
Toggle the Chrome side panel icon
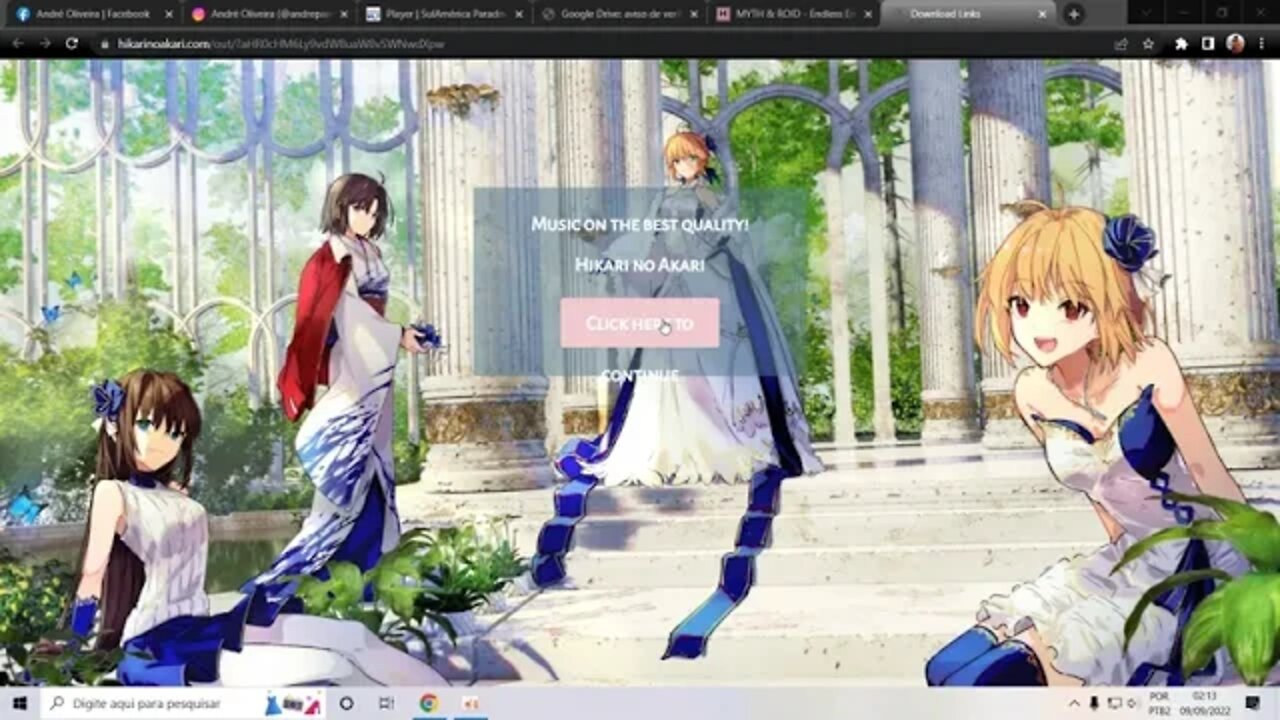(x=1208, y=44)
